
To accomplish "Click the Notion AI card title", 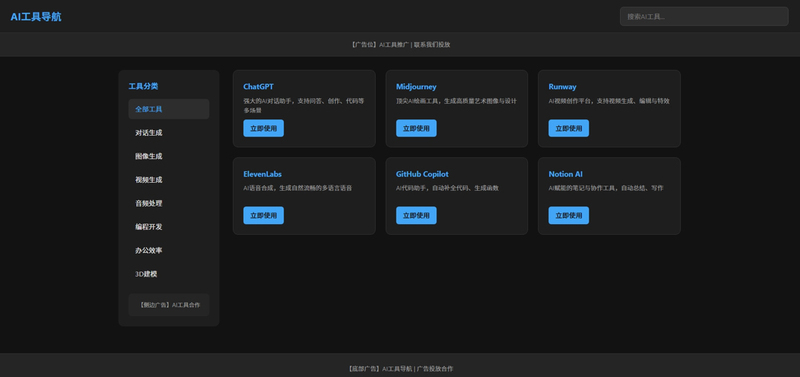I will 565,174.
